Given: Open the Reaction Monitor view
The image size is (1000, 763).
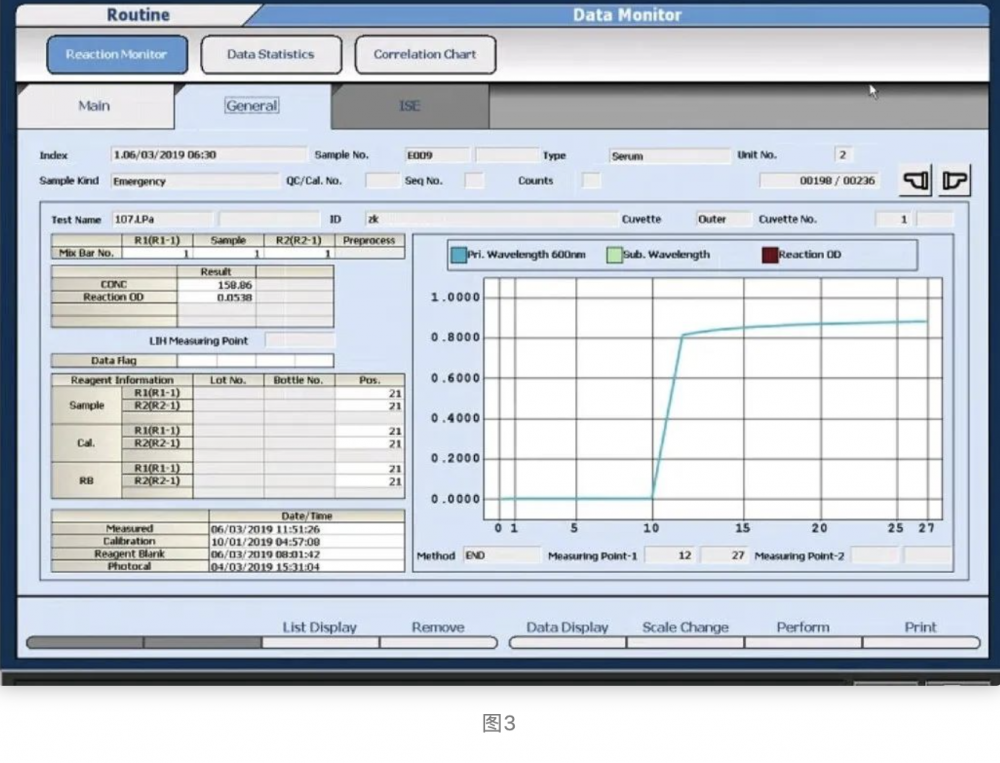Looking at the screenshot, I should pos(117,55).
